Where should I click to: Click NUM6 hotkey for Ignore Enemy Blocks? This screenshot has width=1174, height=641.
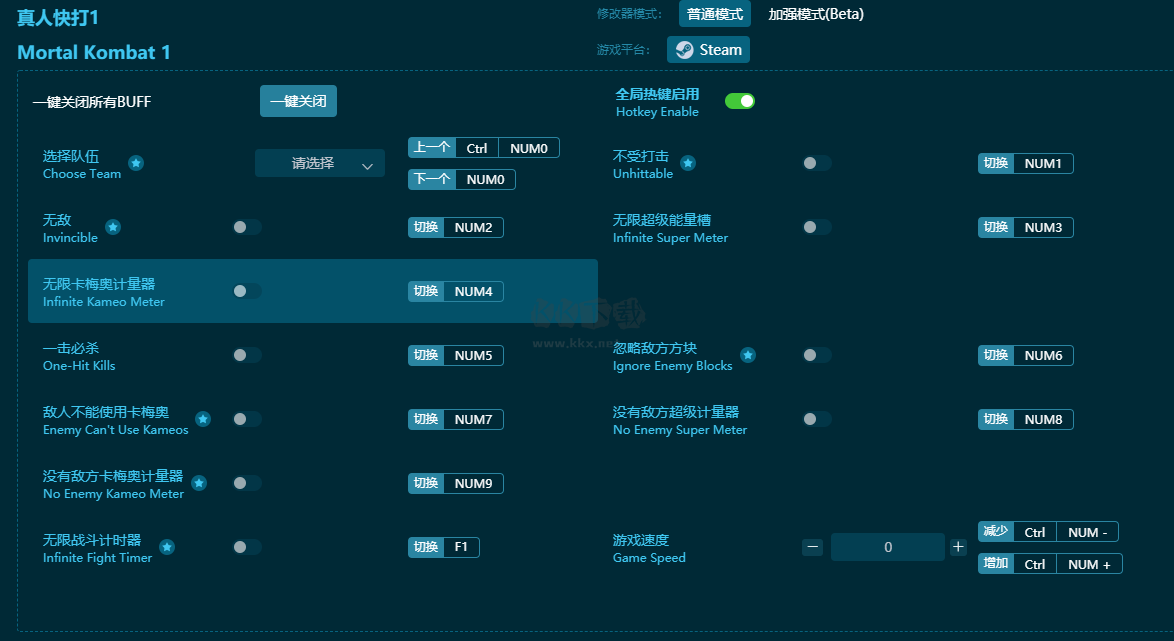click(1026, 356)
